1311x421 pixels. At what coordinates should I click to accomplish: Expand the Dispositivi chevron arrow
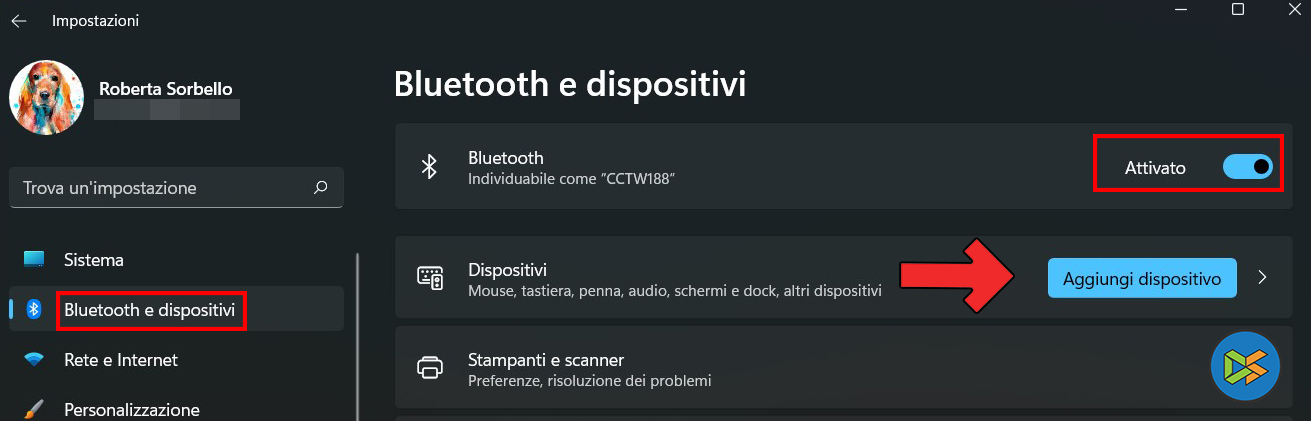point(1263,278)
